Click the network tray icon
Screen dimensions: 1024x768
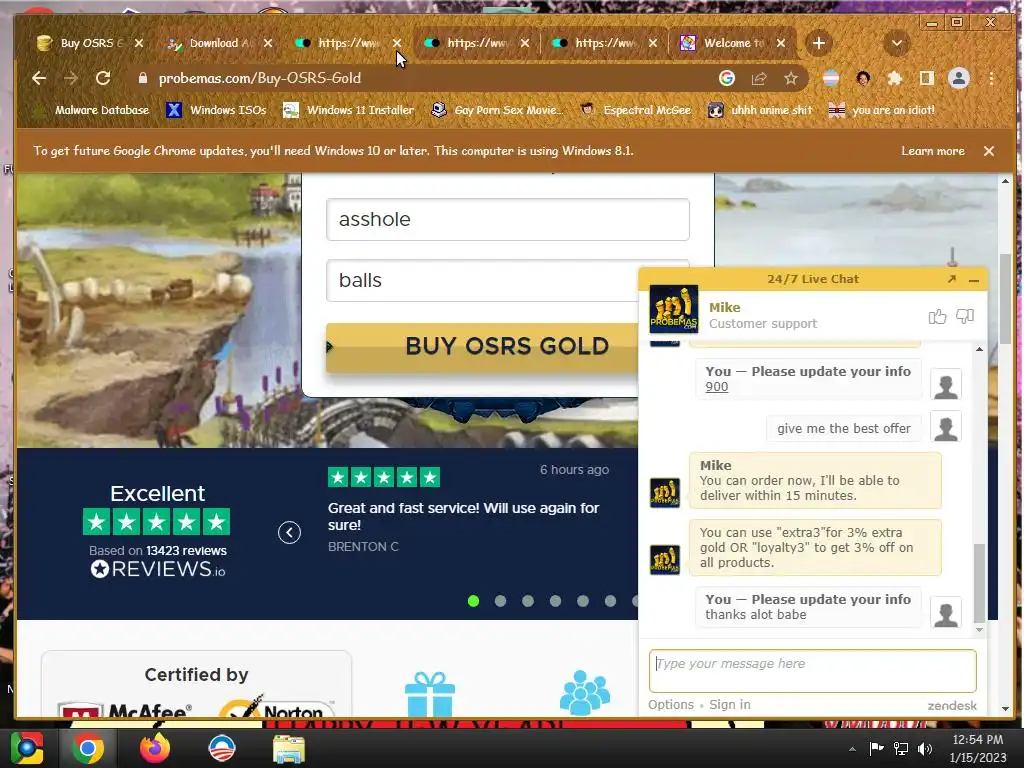click(x=901, y=748)
